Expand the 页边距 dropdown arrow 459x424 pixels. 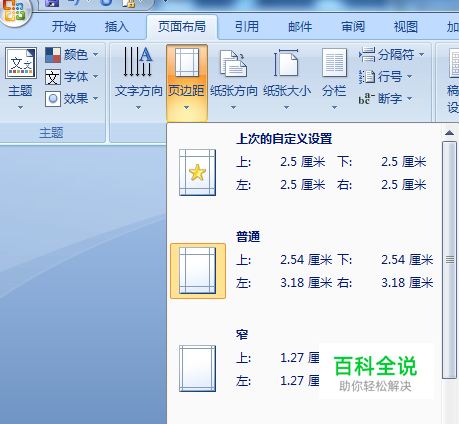coord(187,108)
